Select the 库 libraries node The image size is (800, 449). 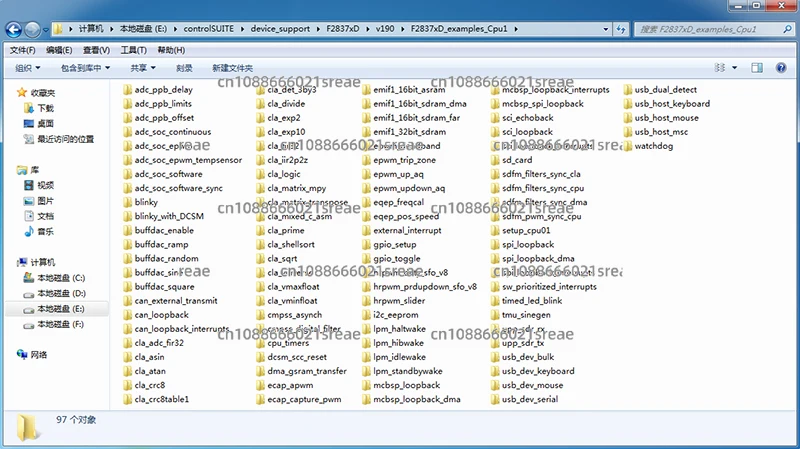point(34,170)
